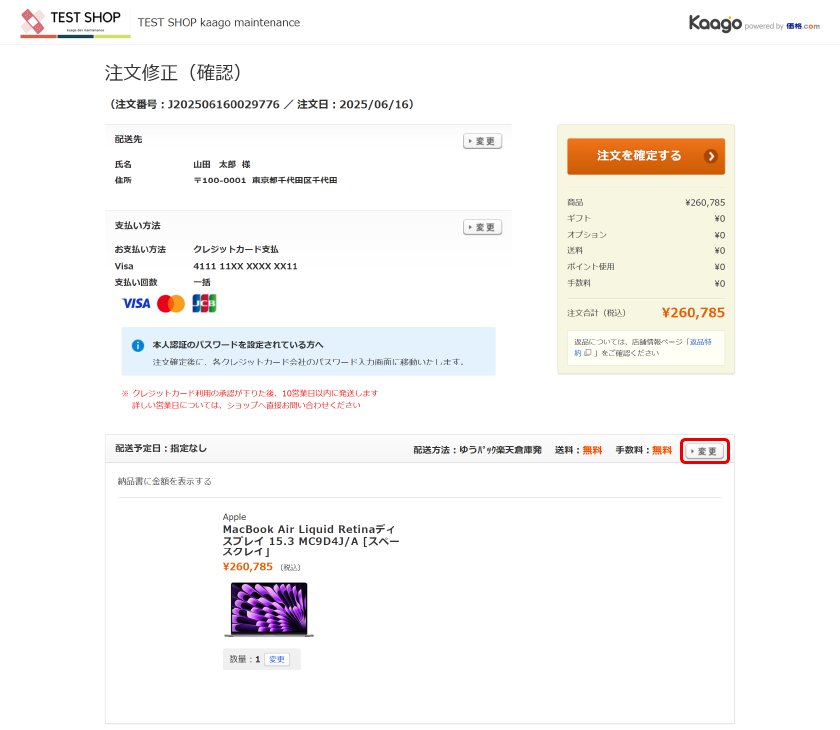This screenshot has width=840, height=730.
Task: Click 納品書に金額を表示する text
Action: coord(164,481)
